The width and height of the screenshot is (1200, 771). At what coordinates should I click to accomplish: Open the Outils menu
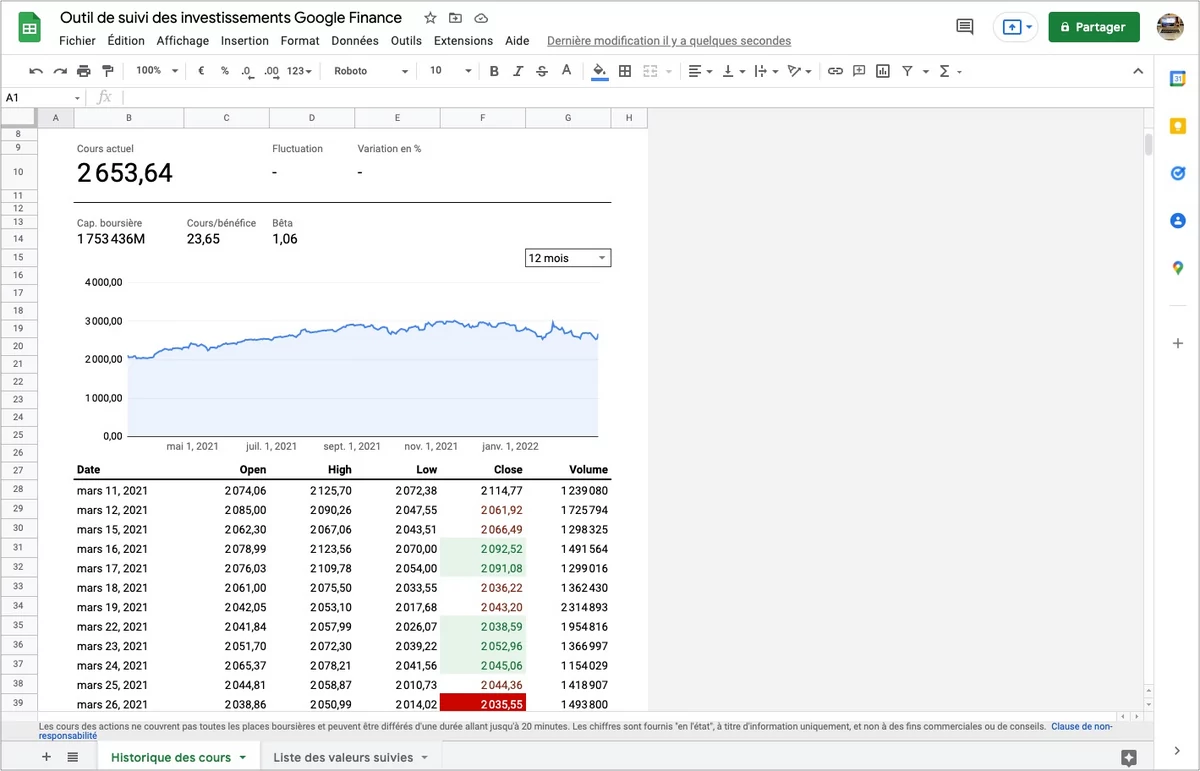(x=406, y=41)
